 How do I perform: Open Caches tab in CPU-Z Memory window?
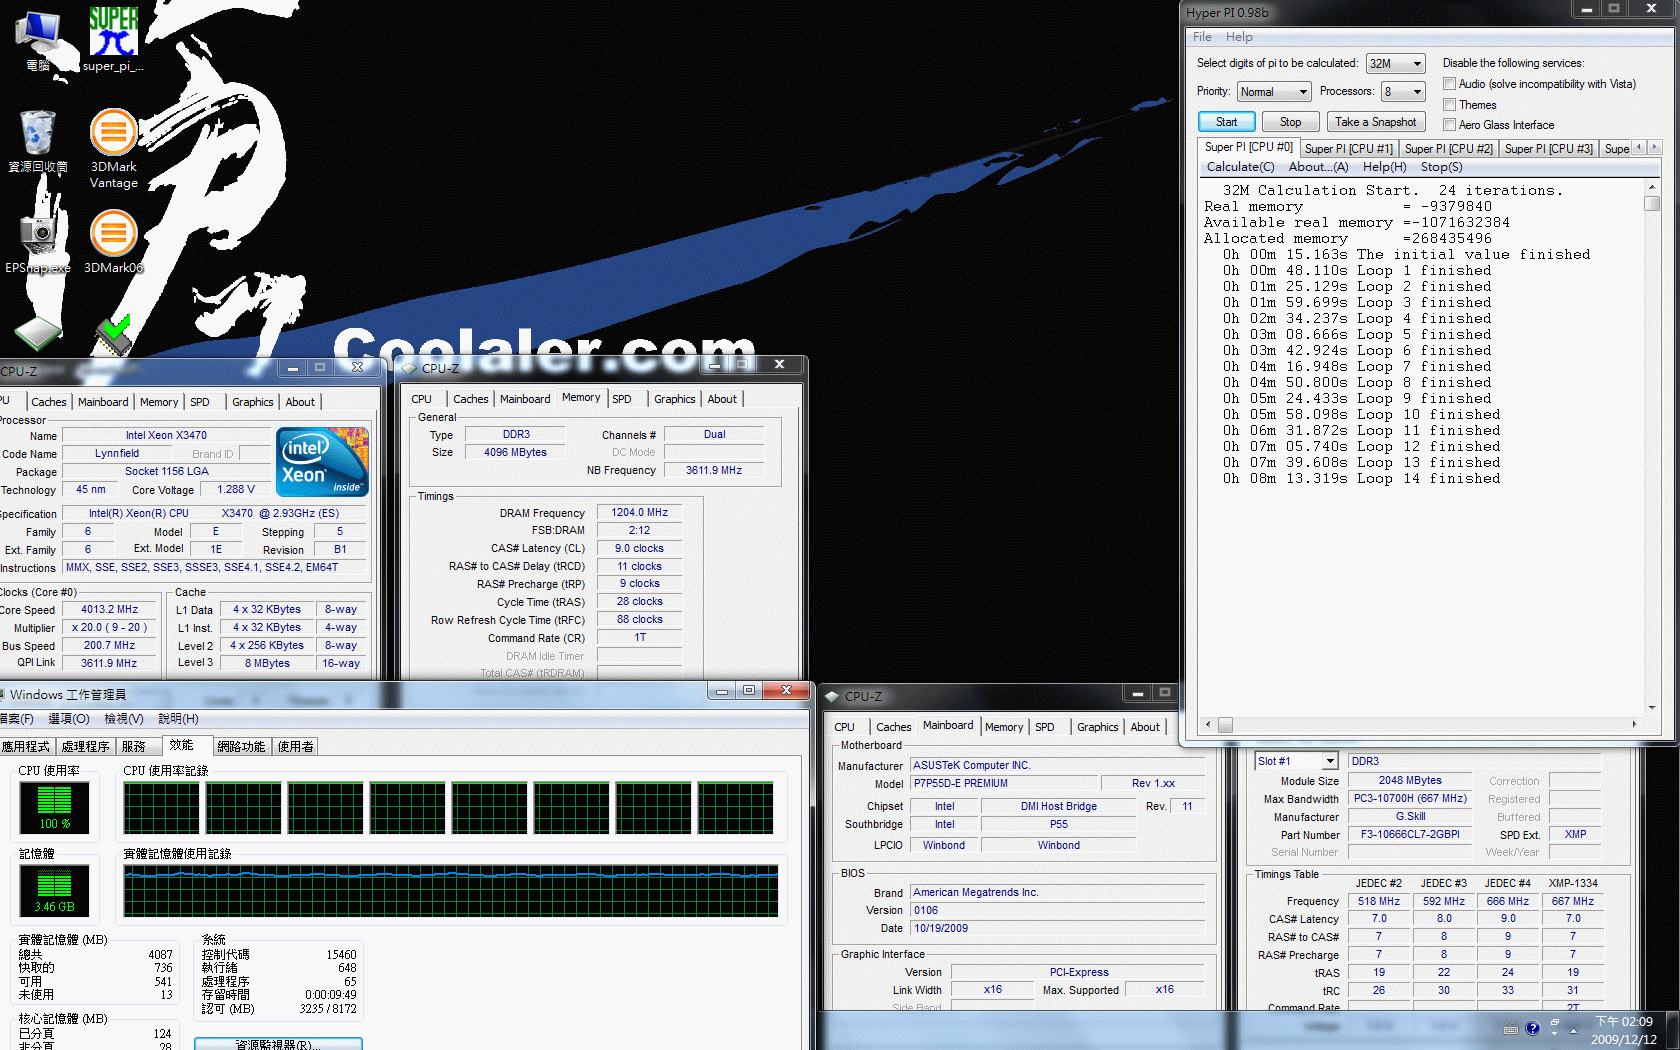[x=470, y=399]
